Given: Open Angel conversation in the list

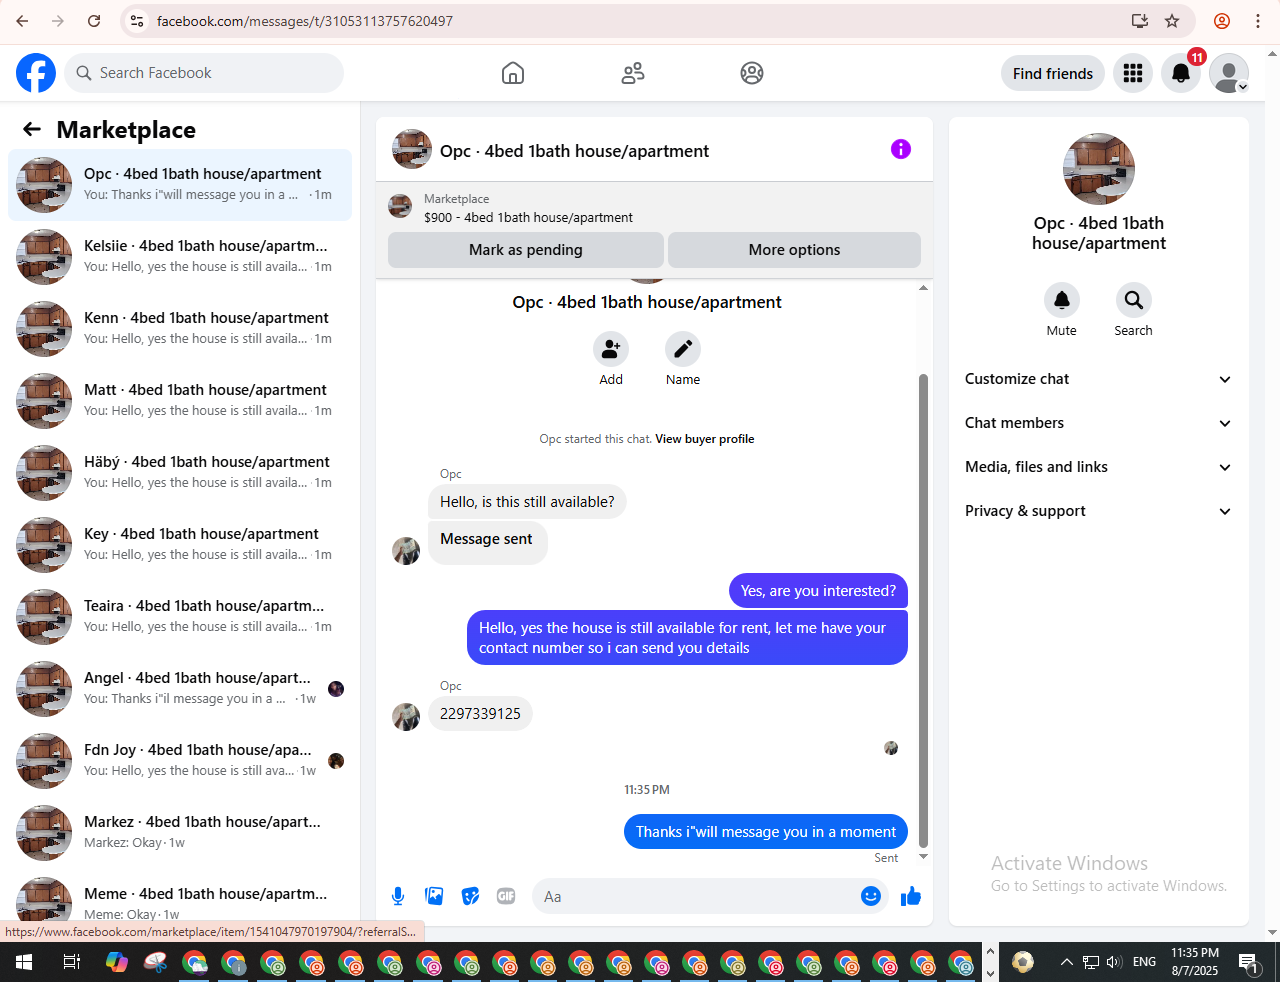Looking at the screenshot, I should click(180, 688).
